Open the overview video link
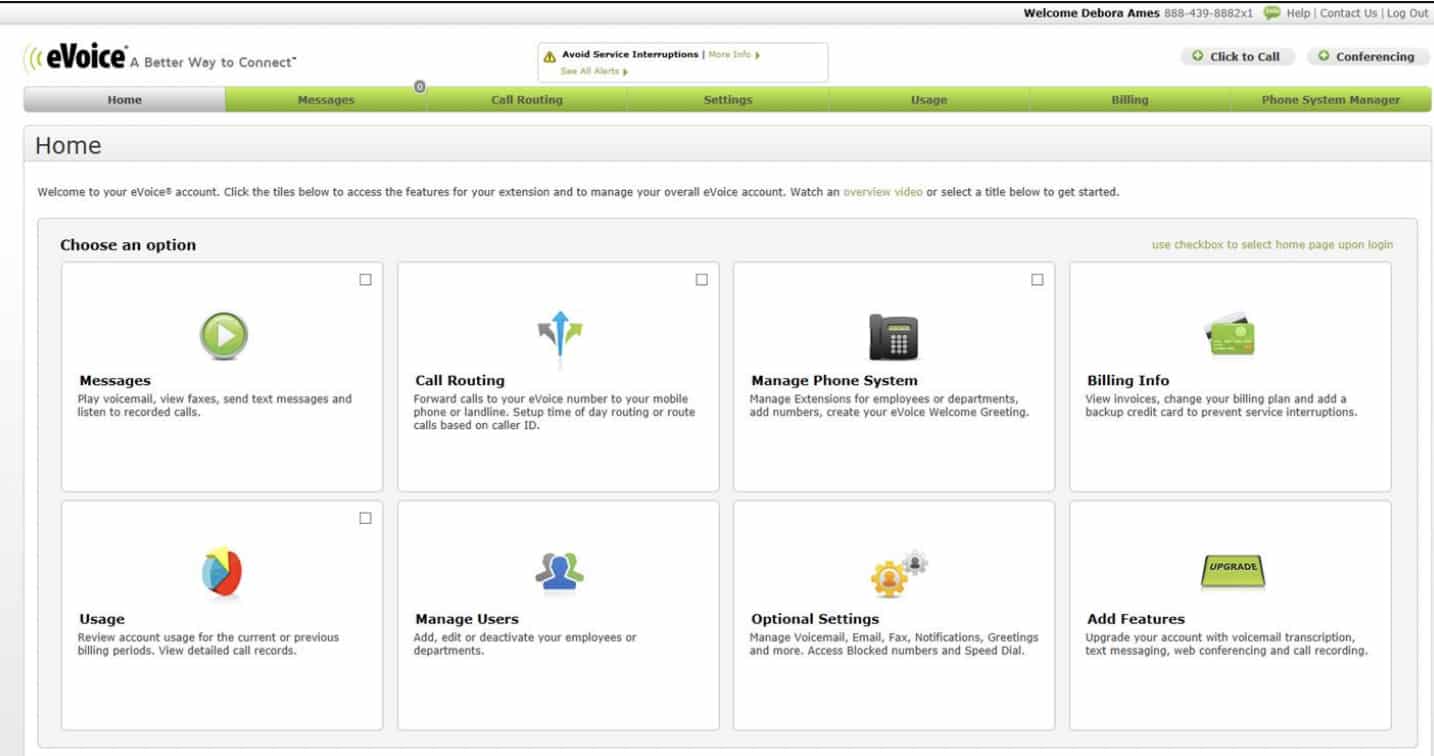This screenshot has width=1434, height=756. coord(883,192)
